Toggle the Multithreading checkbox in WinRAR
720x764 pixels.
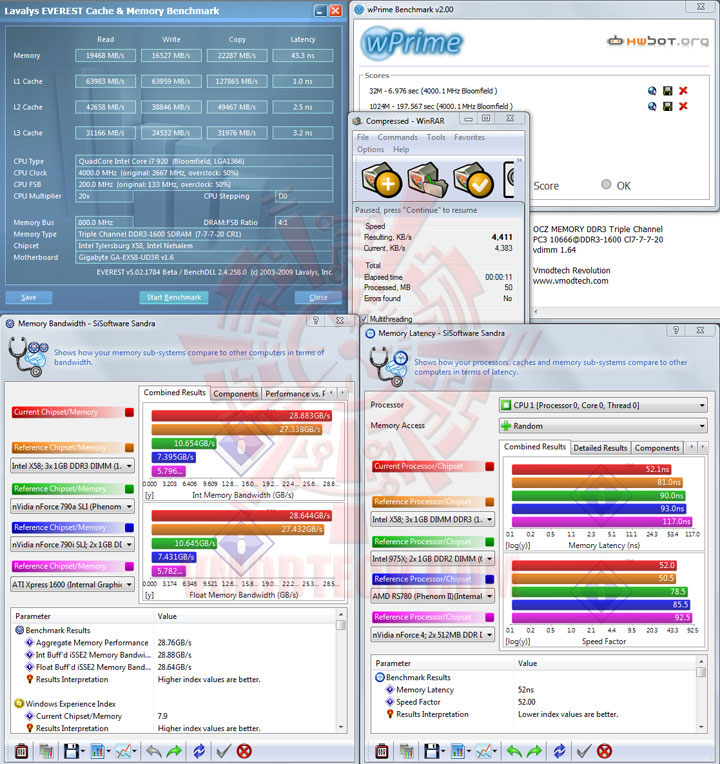pyautogui.click(x=363, y=319)
